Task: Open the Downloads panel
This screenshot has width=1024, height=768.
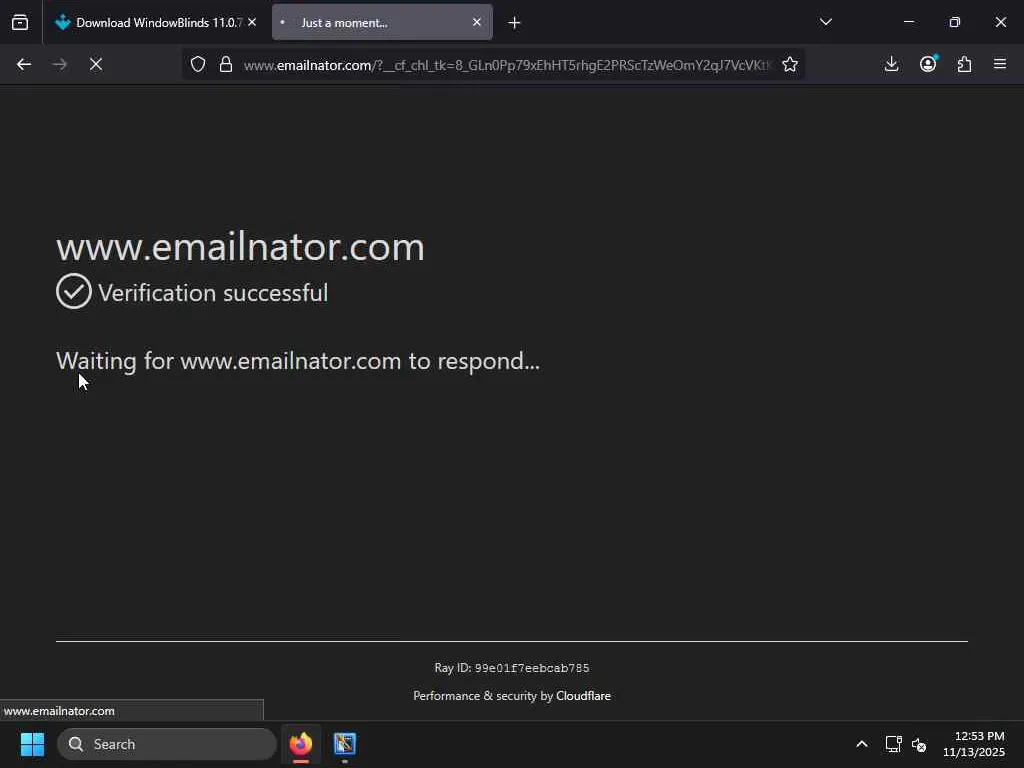Action: (891, 64)
